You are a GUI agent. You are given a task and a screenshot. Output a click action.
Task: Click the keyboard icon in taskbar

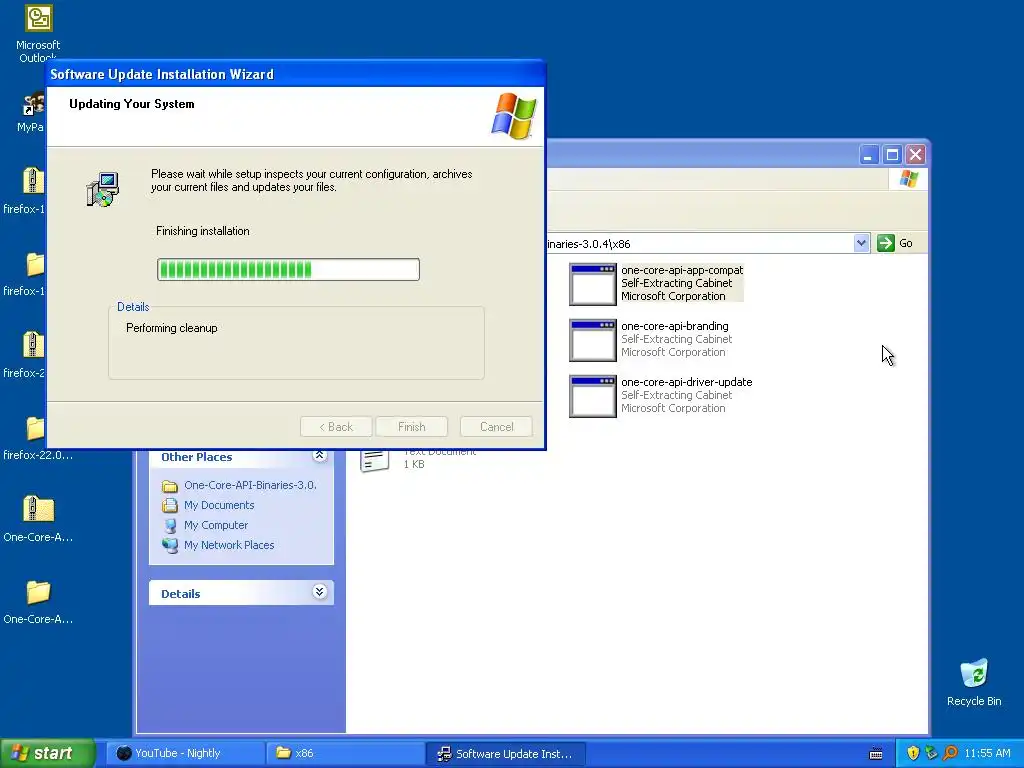pyautogui.click(x=876, y=754)
